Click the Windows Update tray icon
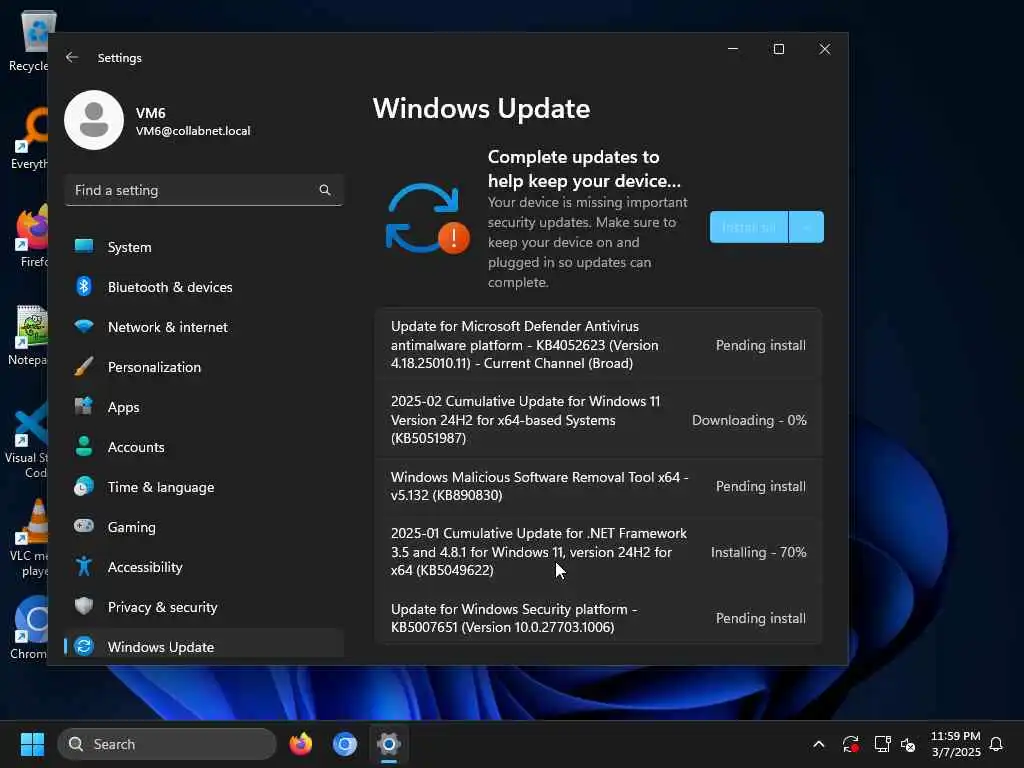Viewport: 1024px width, 768px height. [x=850, y=744]
